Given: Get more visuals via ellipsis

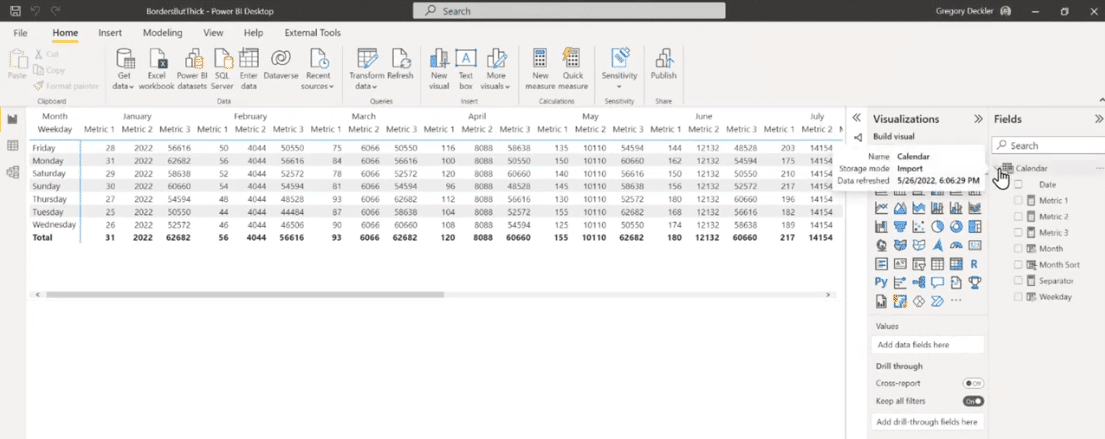Looking at the screenshot, I should coord(956,301).
